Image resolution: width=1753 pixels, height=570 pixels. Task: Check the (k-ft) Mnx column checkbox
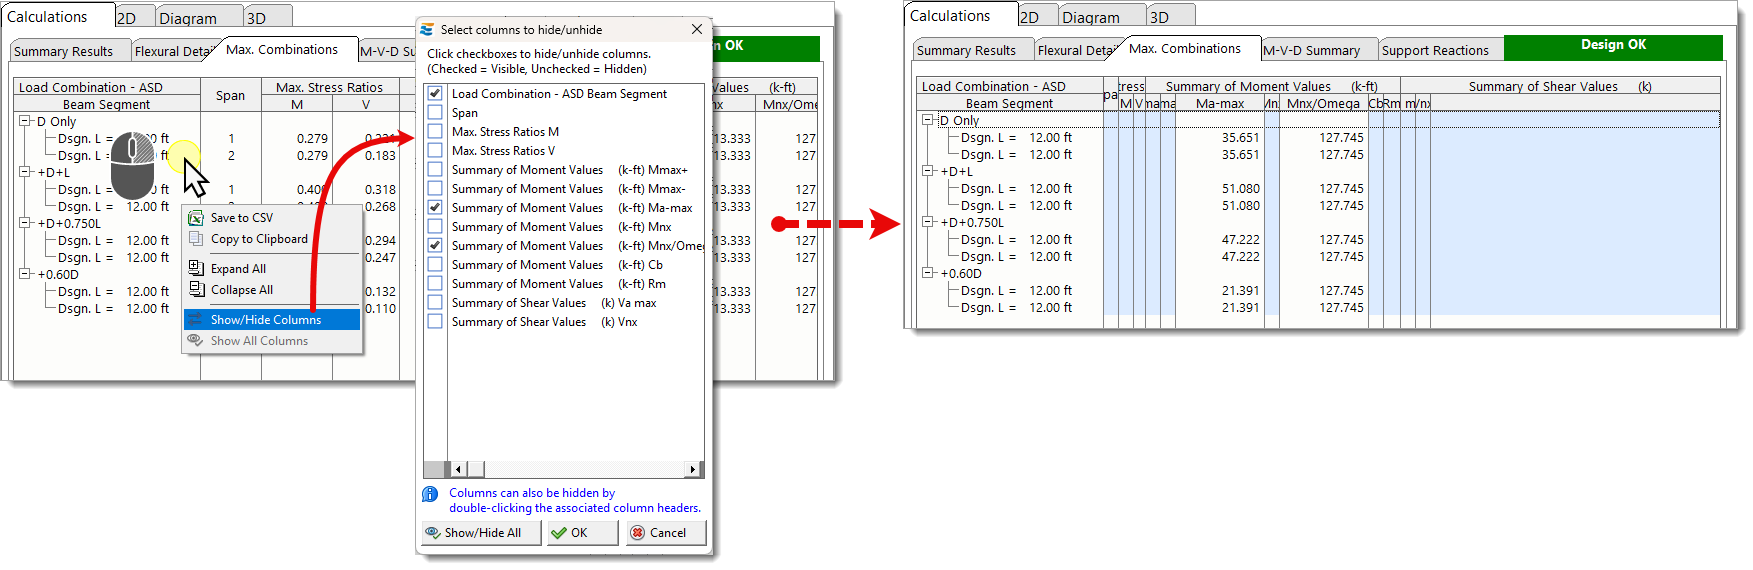(435, 226)
